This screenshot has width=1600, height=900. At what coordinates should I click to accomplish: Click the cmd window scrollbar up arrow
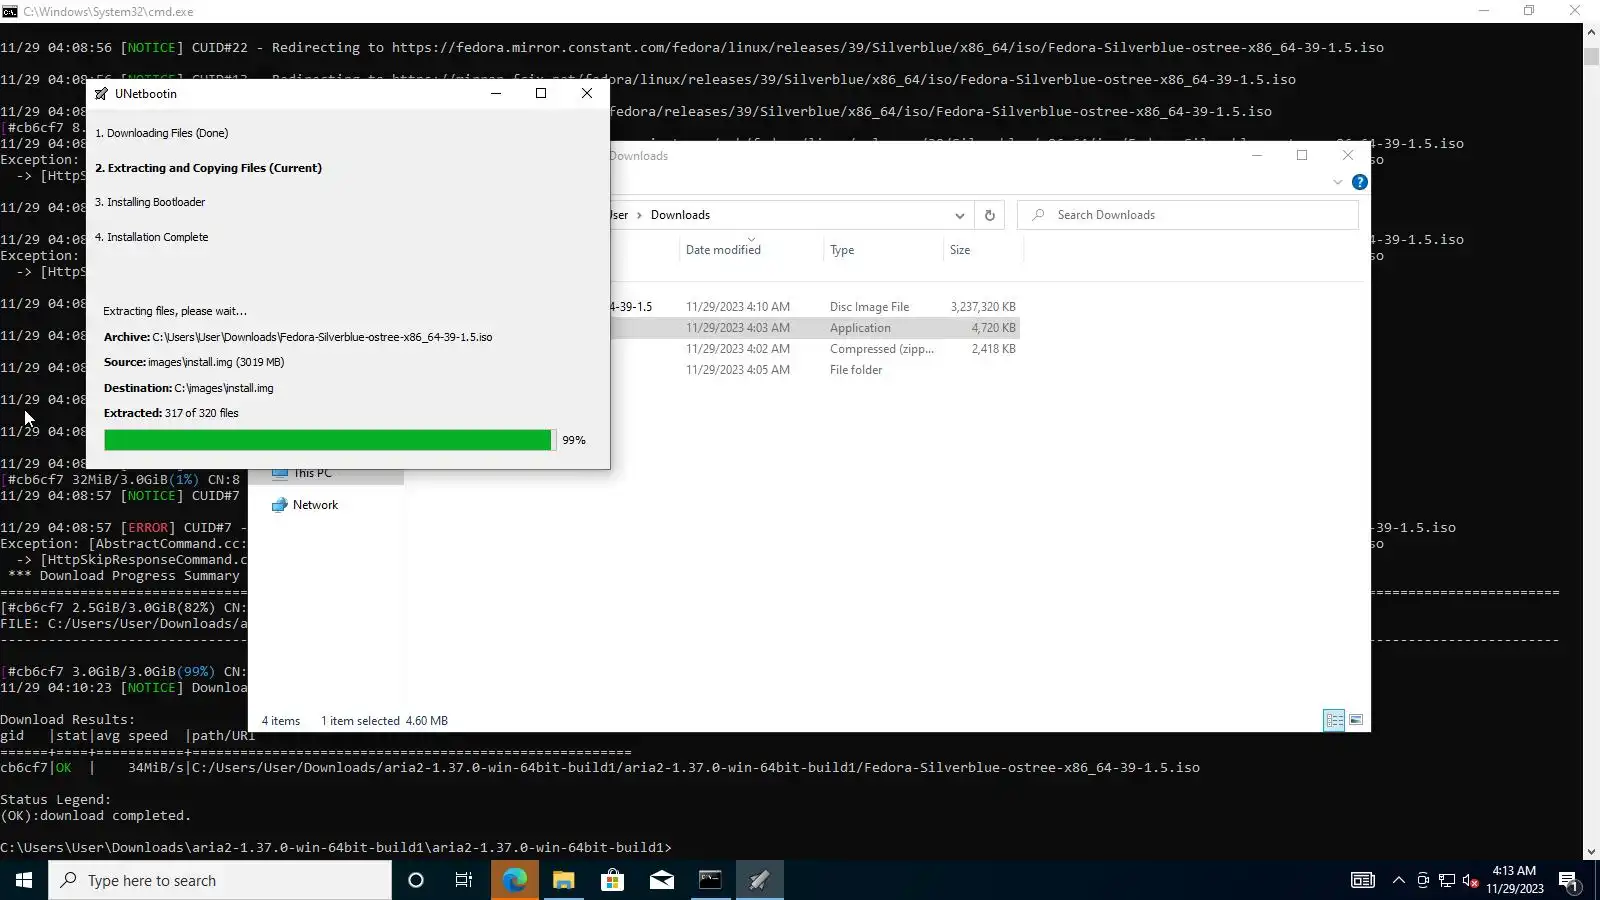(1591, 32)
